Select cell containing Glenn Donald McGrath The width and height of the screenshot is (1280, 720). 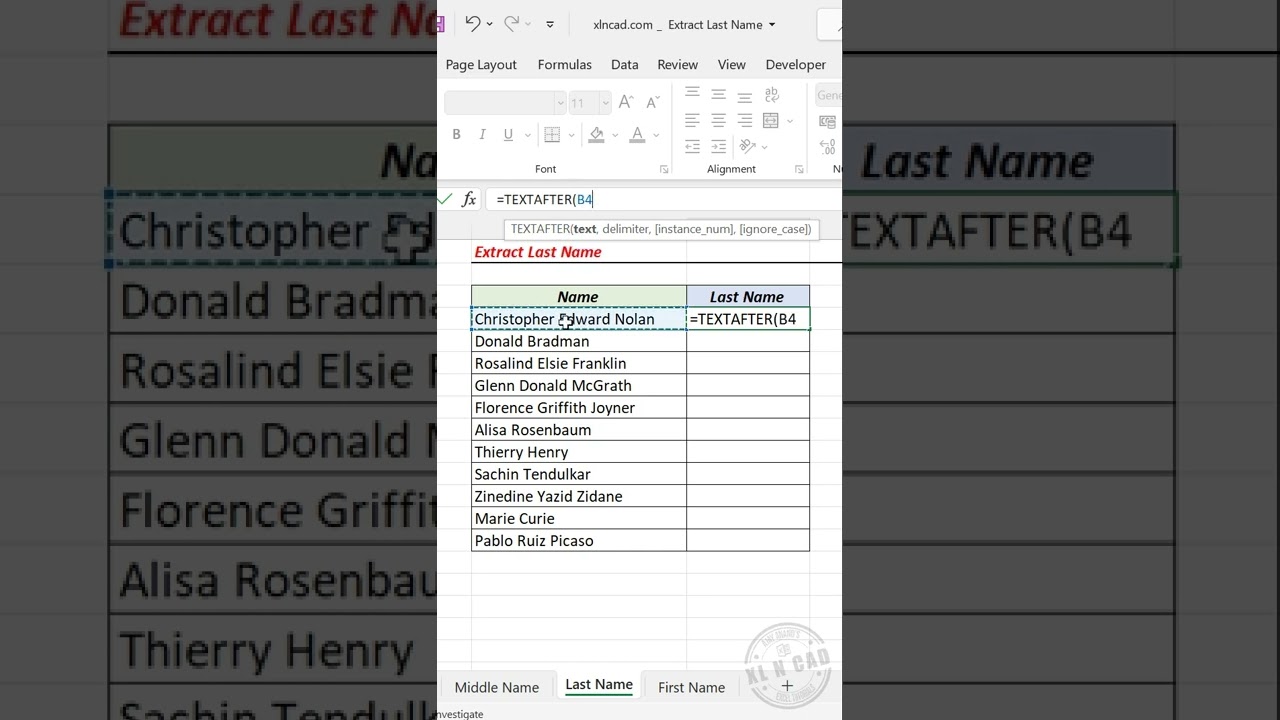579,385
